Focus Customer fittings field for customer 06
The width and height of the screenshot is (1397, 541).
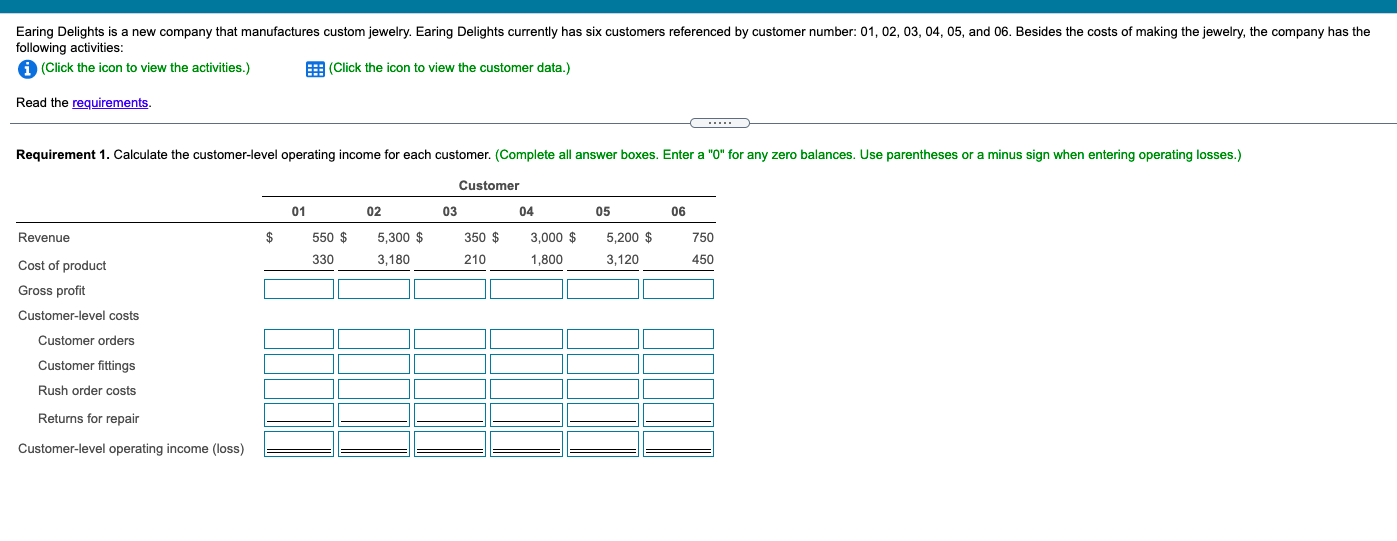[678, 364]
